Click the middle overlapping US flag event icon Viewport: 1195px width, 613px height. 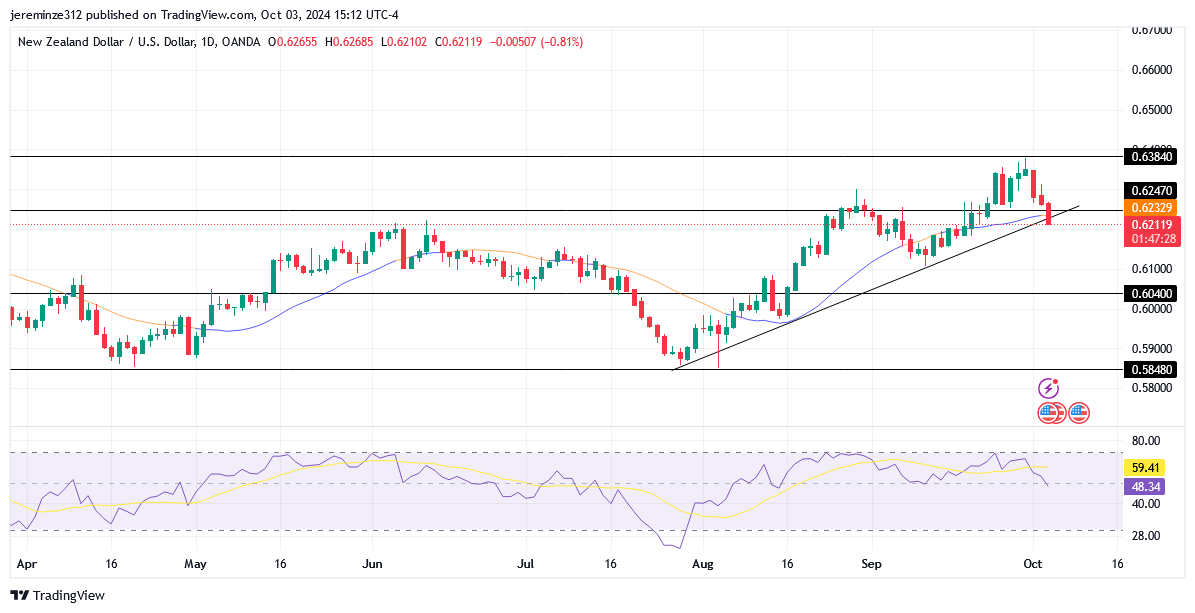[1060, 413]
